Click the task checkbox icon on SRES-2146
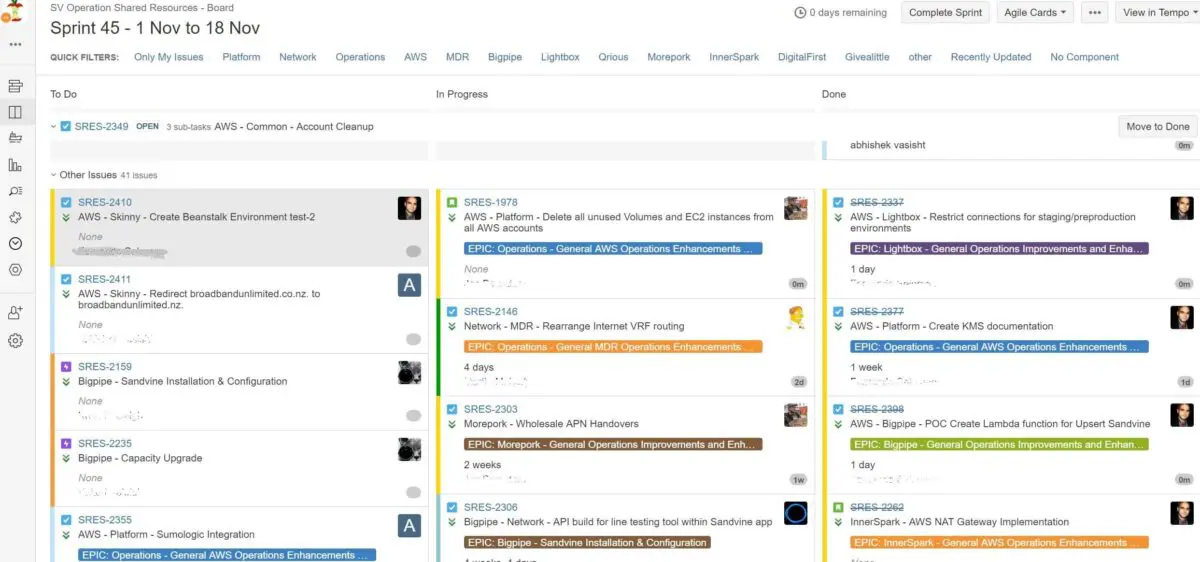The height and width of the screenshot is (562, 1200). [452, 312]
